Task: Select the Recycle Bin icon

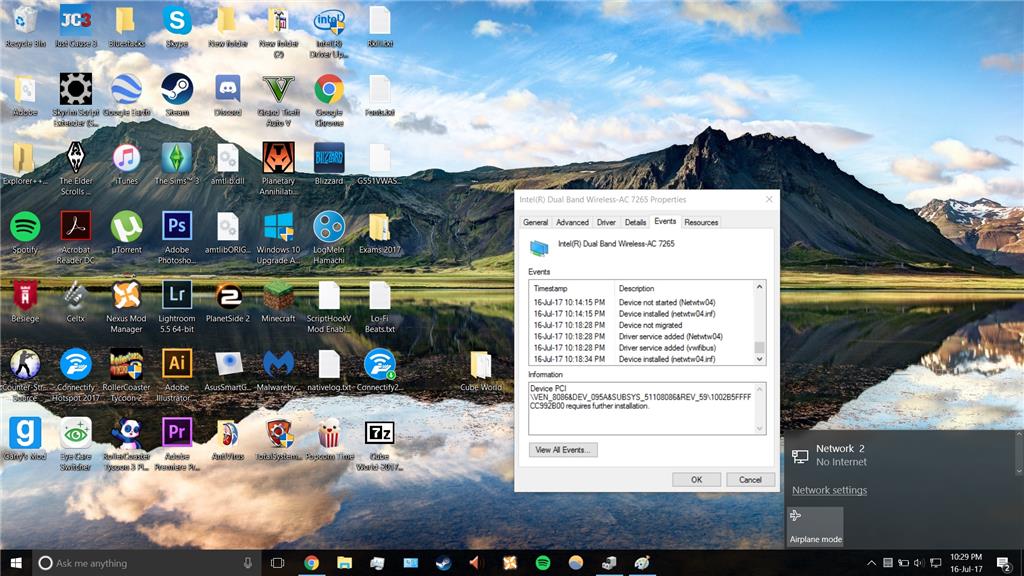Action: click(x=25, y=26)
